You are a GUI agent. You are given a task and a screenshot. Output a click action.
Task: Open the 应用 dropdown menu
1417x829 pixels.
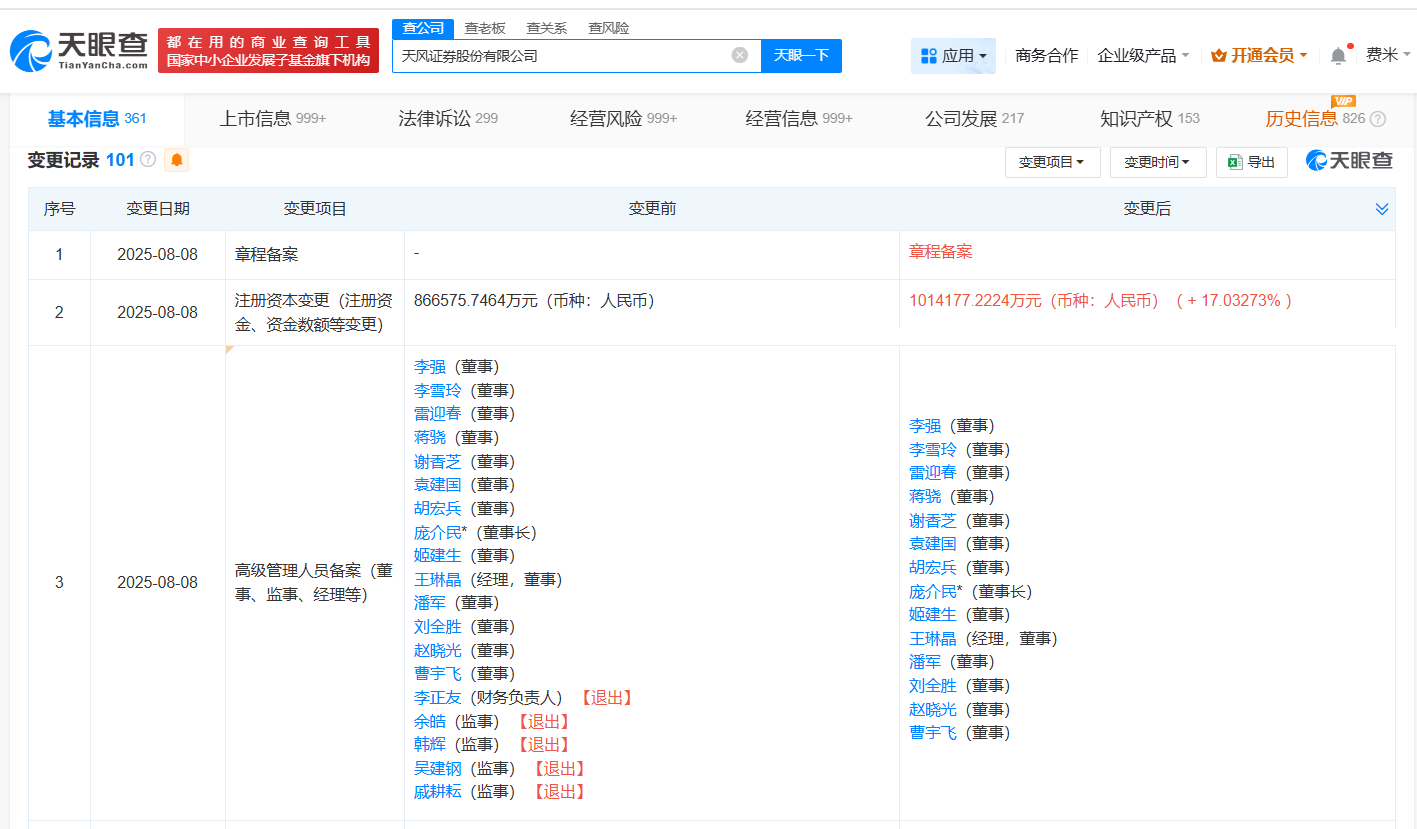(x=953, y=56)
